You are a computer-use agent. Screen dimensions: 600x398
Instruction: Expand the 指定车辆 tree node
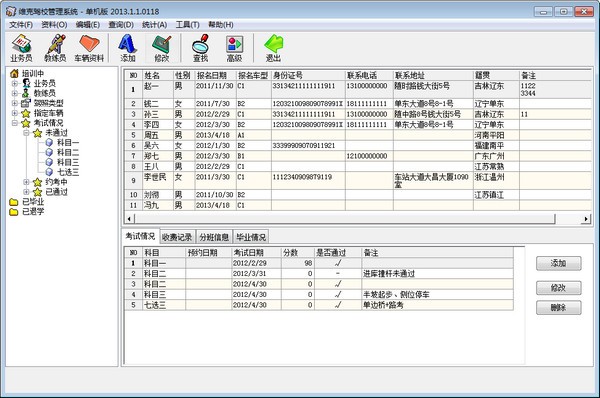coord(15,113)
